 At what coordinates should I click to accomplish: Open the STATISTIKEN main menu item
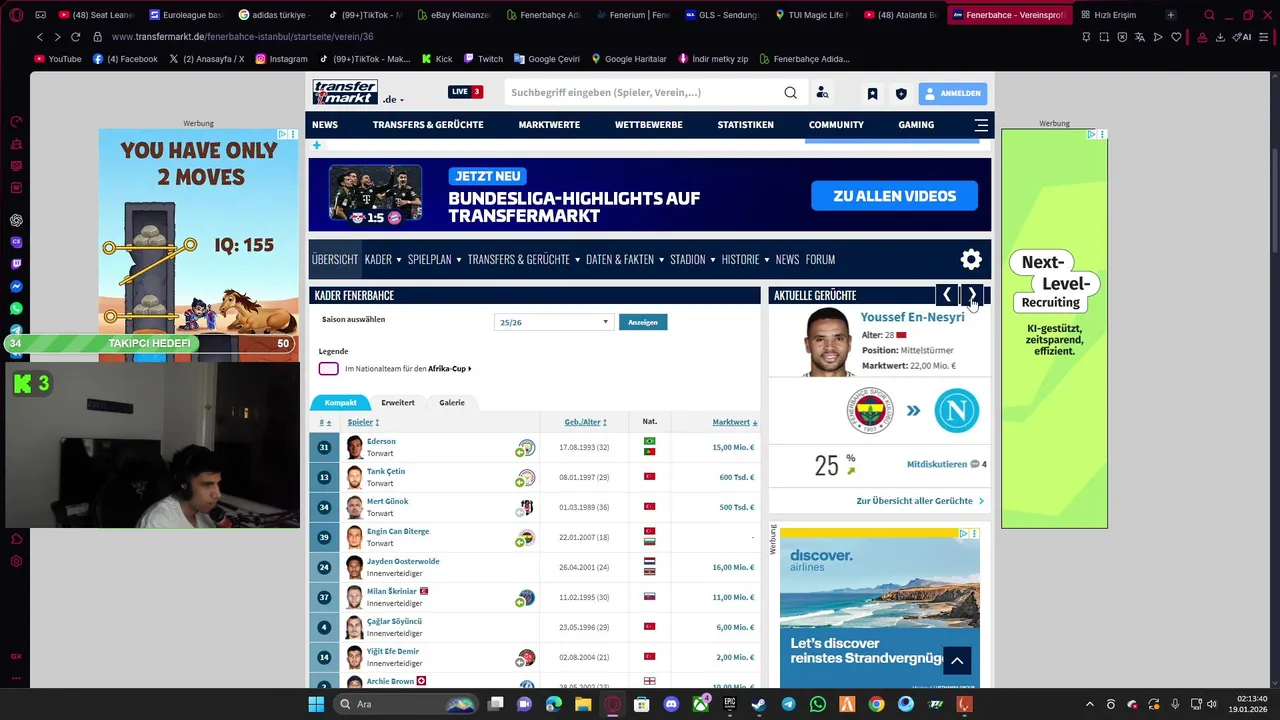point(746,125)
